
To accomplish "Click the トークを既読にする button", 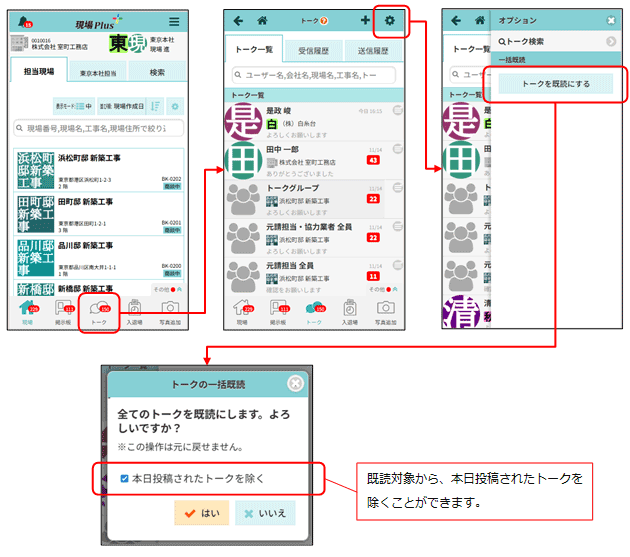I will pos(555,84).
